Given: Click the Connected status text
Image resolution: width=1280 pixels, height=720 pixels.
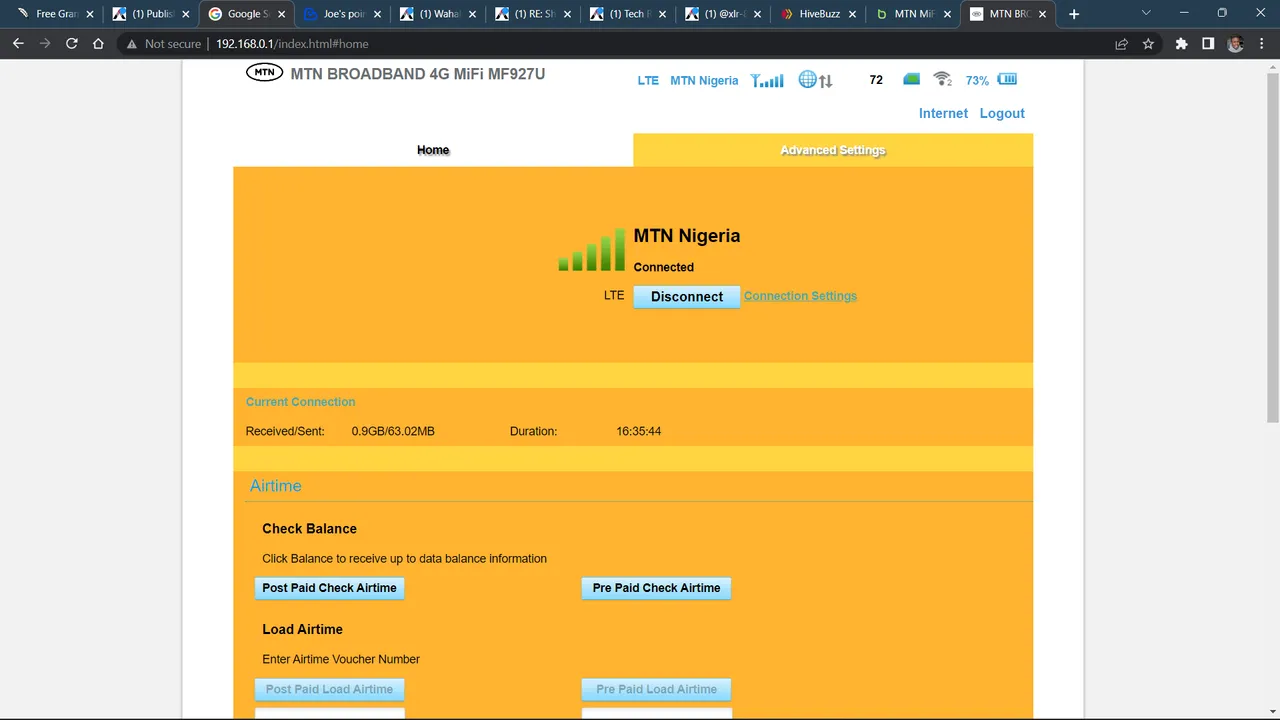Looking at the screenshot, I should 663,267.
